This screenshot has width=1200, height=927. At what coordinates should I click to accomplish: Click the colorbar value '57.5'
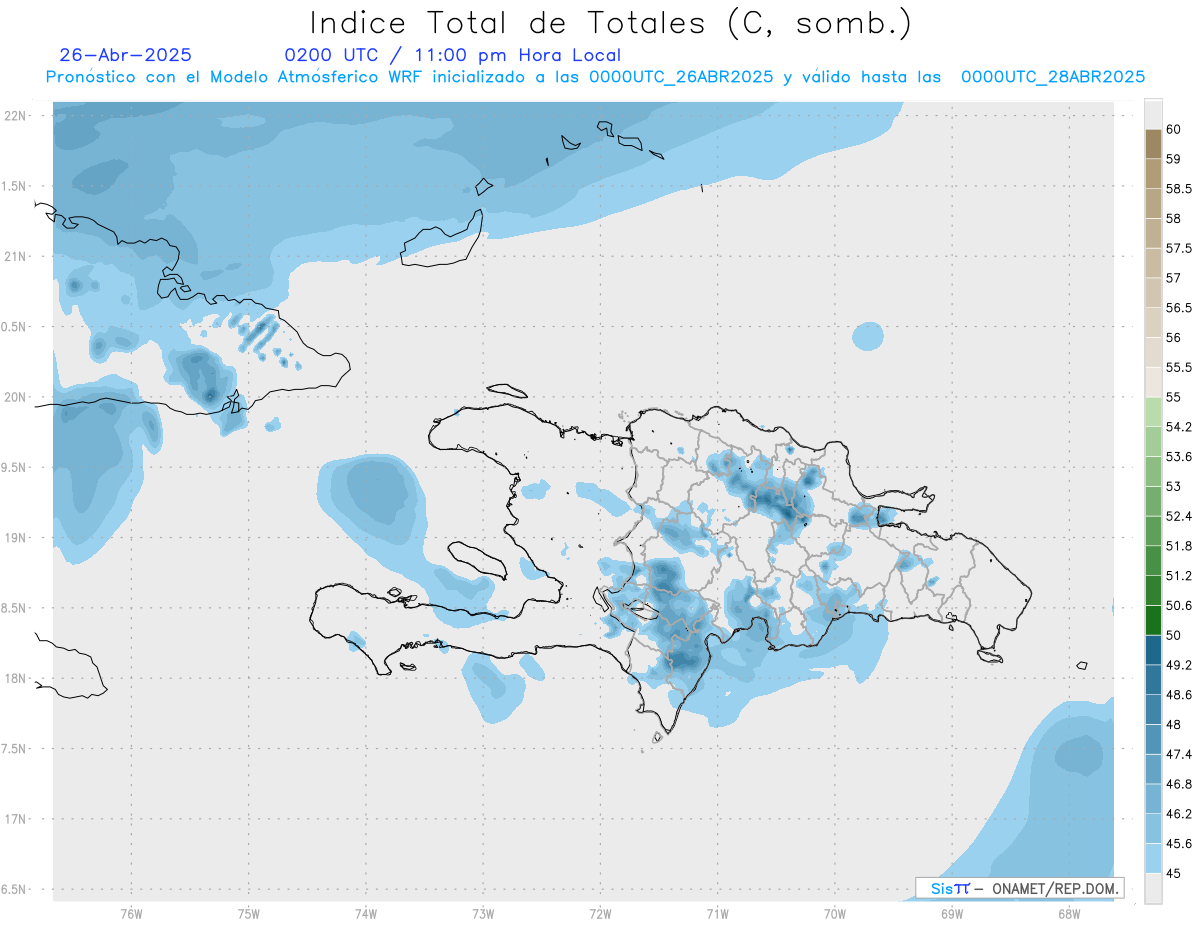click(1179, 248)
